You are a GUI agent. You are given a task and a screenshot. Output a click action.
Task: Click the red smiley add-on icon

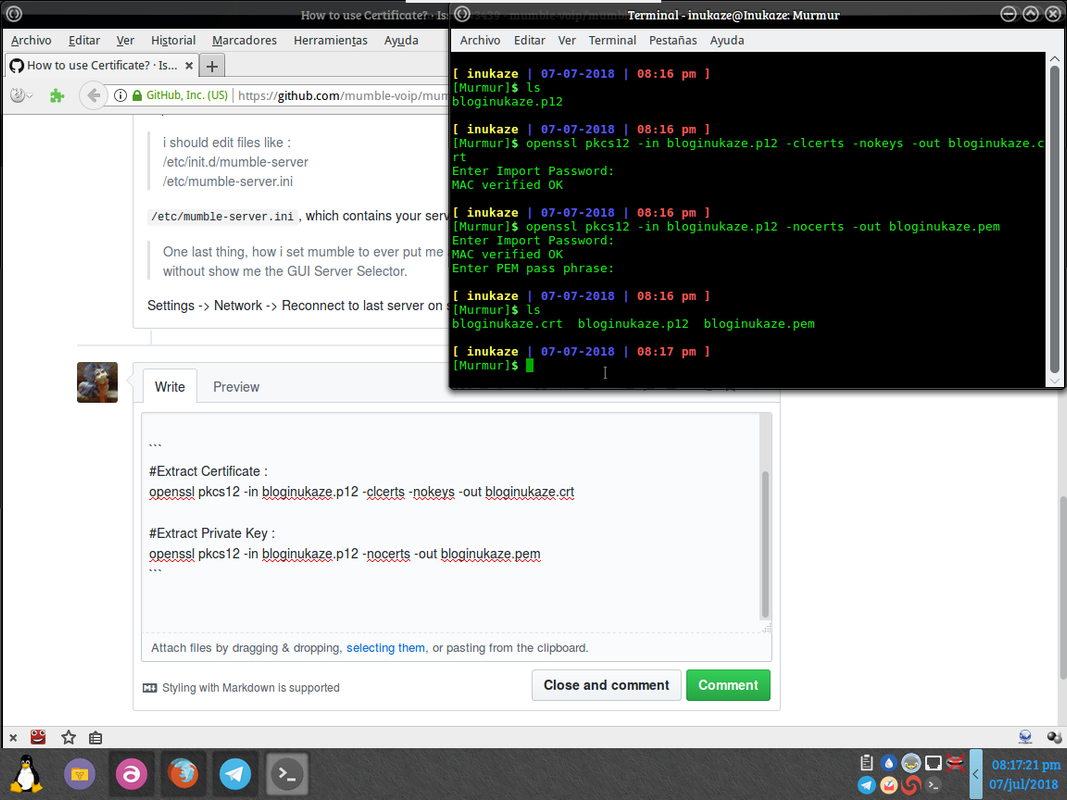coord(38,737)
